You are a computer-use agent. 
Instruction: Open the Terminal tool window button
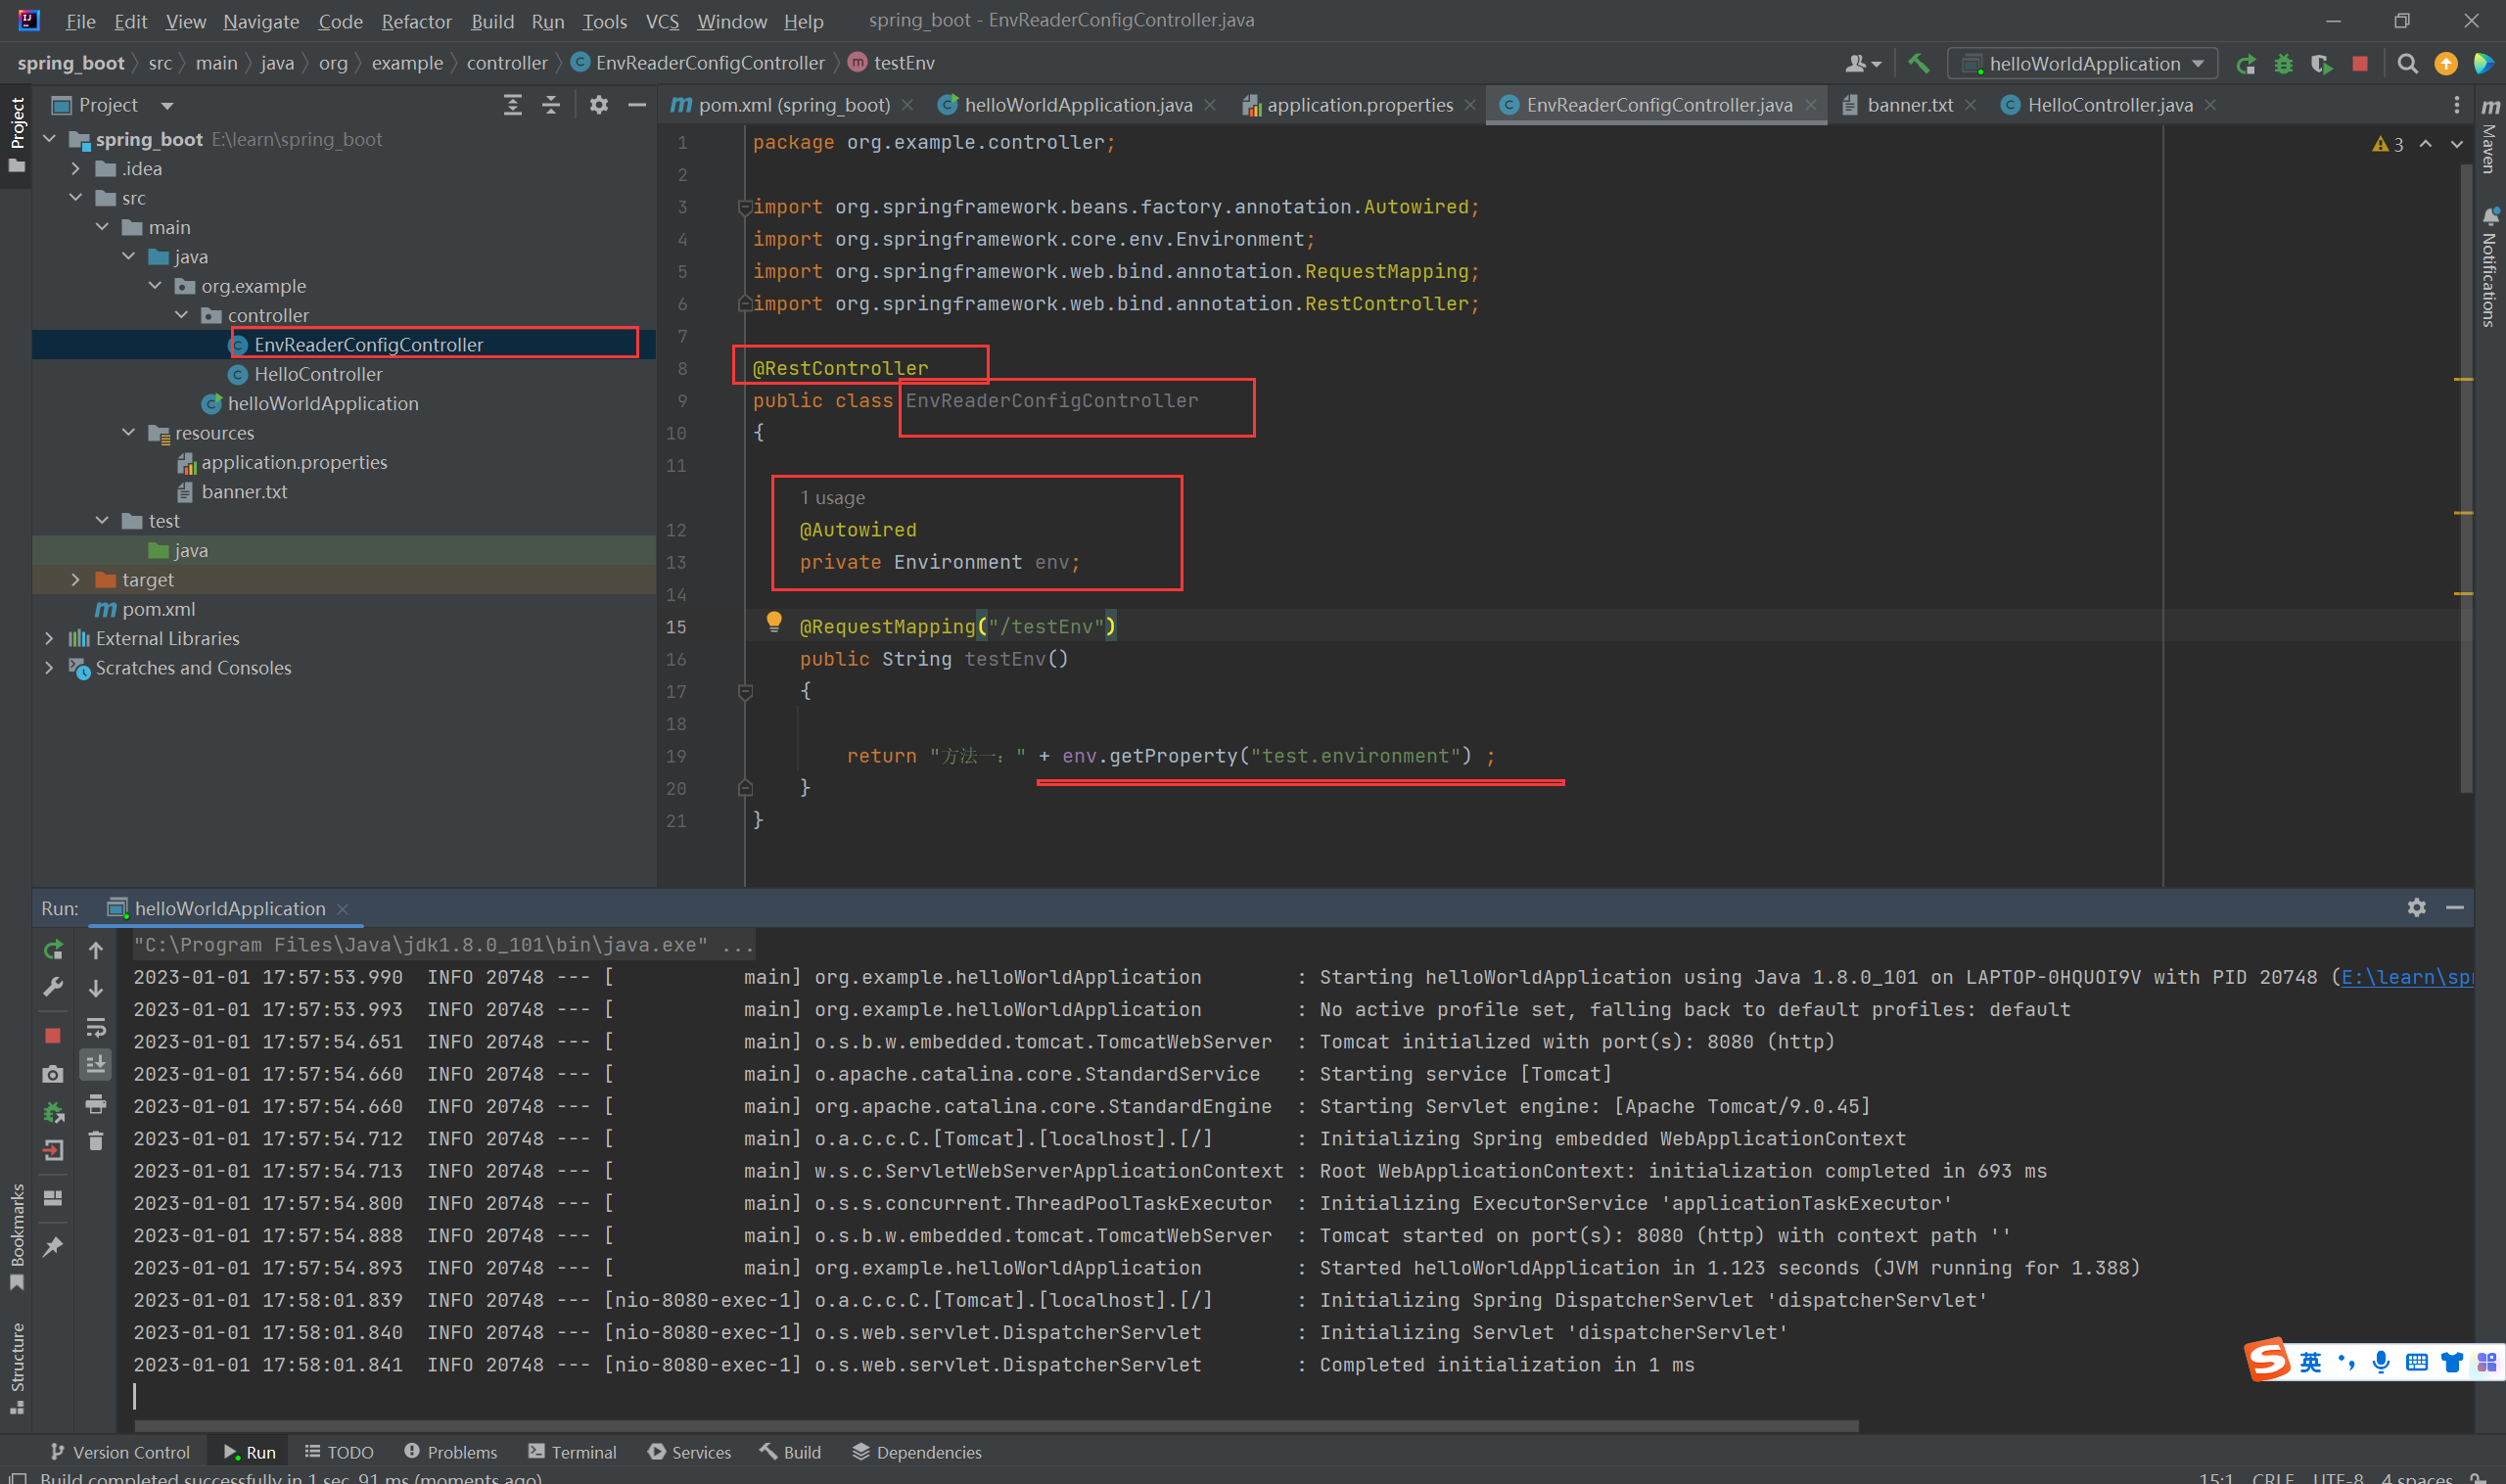point(572,1452)
